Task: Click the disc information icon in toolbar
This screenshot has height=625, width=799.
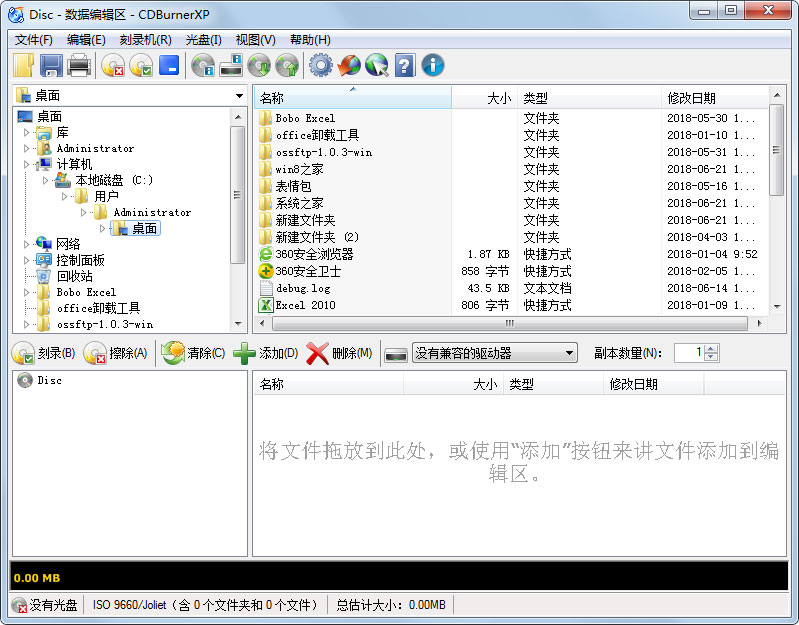Action: pyautogui.click(x=203, y=66)
